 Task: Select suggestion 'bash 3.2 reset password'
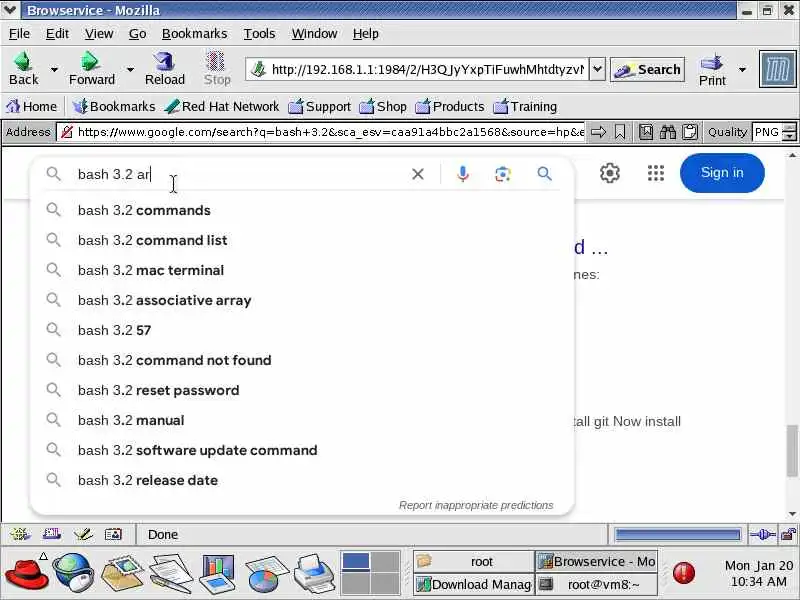click(302, 390)
